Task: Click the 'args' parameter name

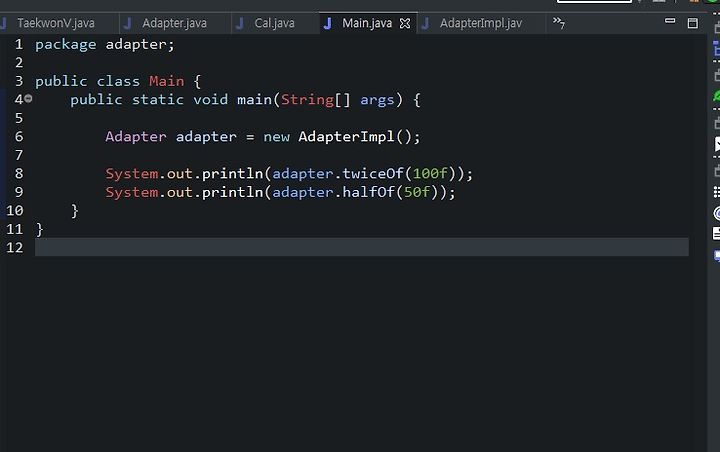Action: click(377, 100)
